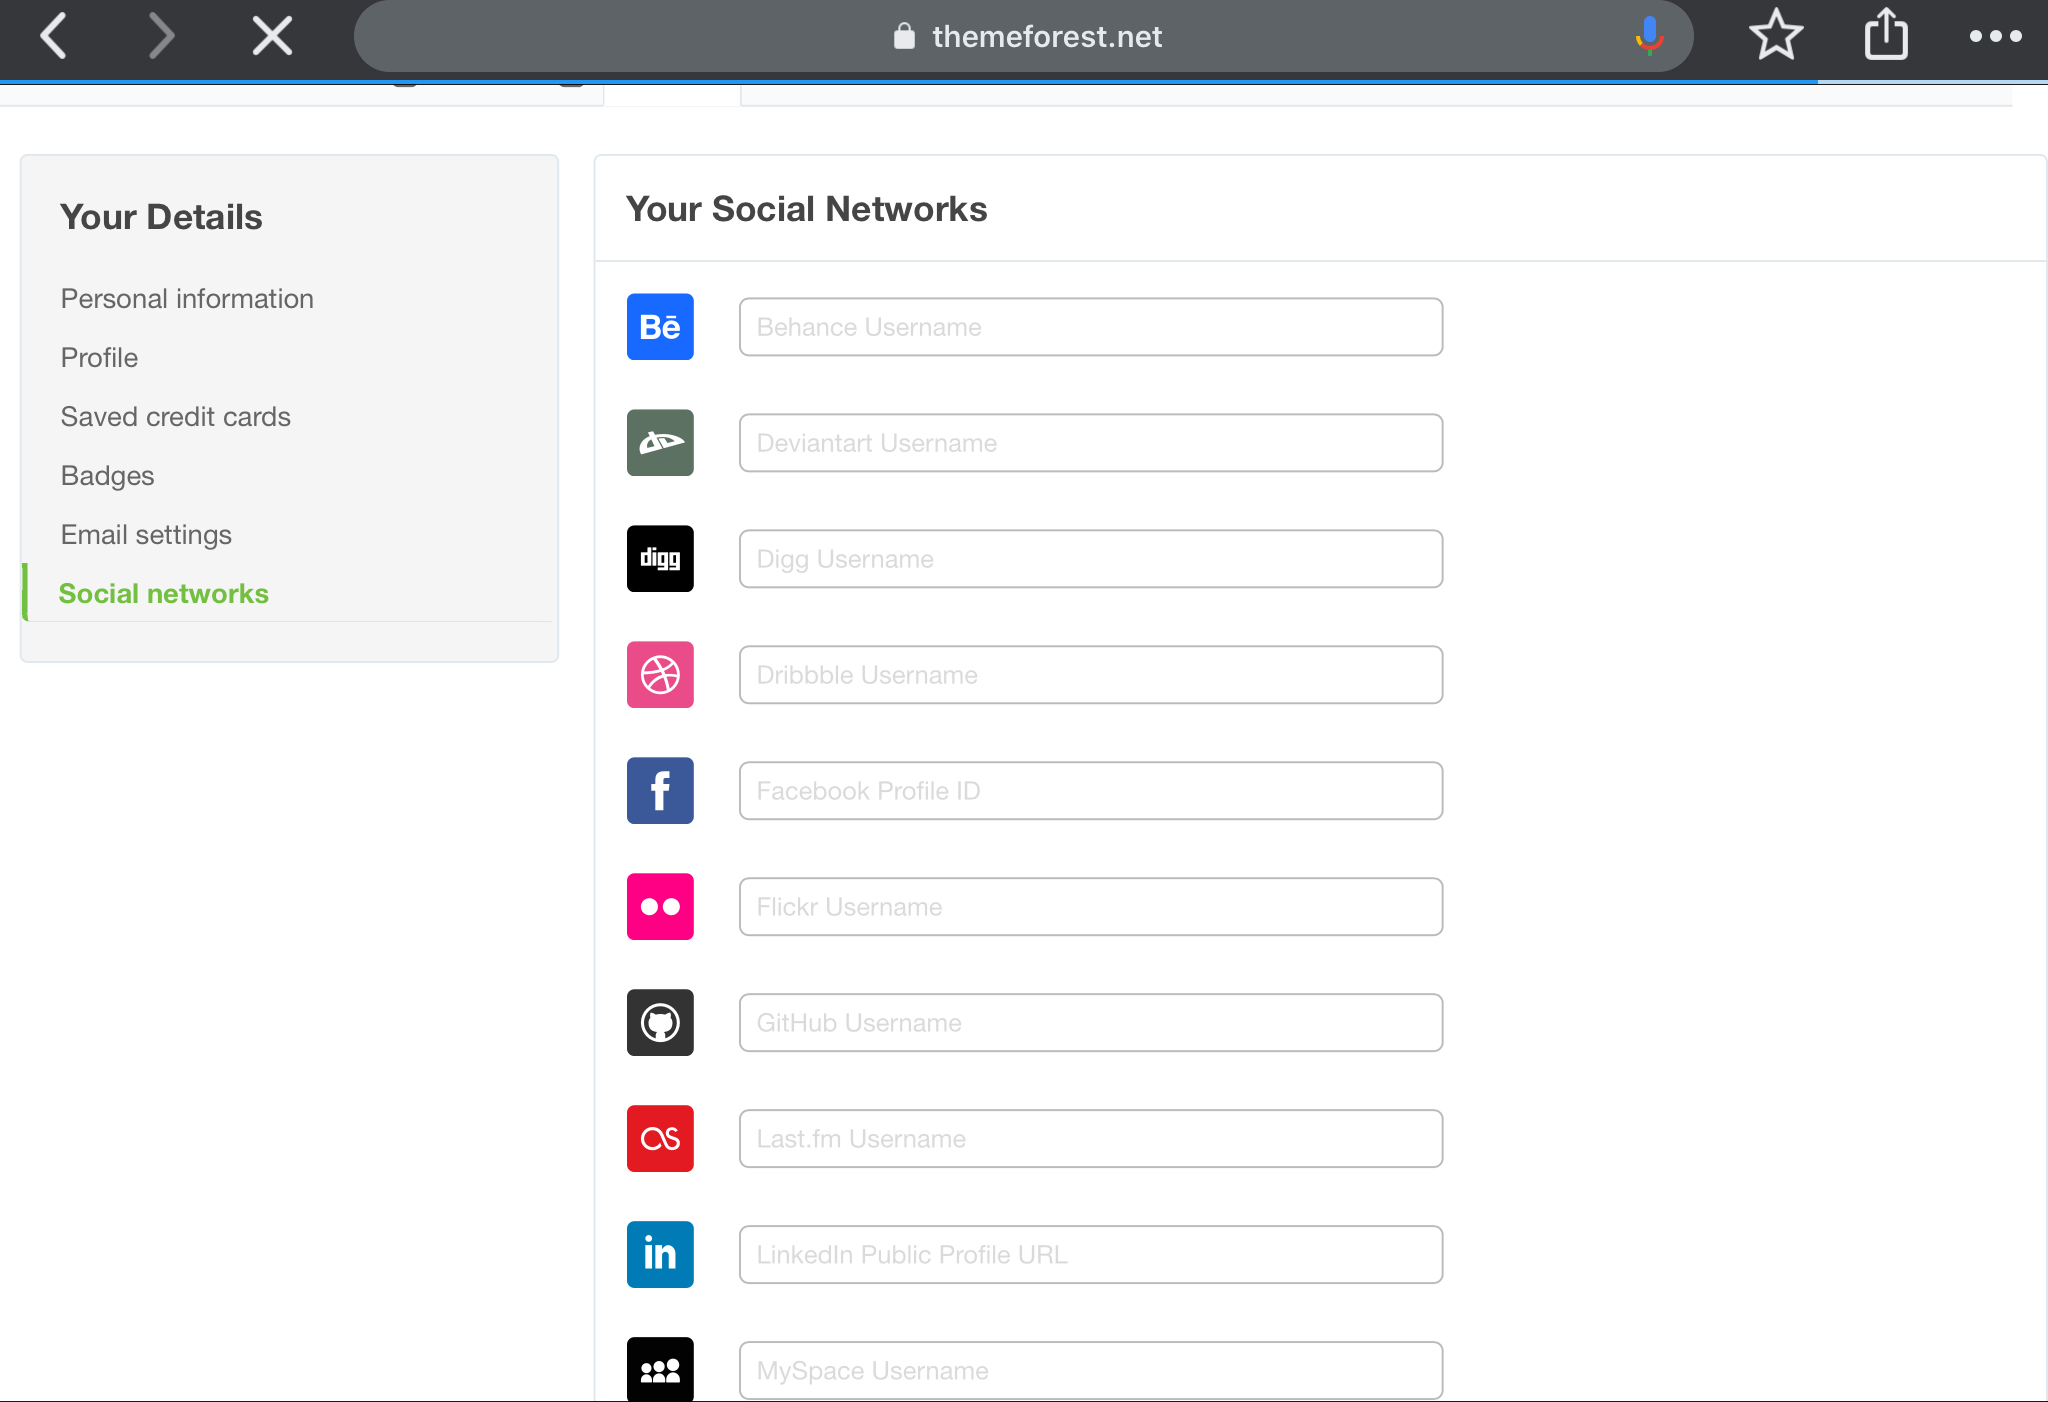Image resolution: width=2048 pixels, height=1402 pixels.
Task: Focus the MySpace Username field
Action: 1091,1371
